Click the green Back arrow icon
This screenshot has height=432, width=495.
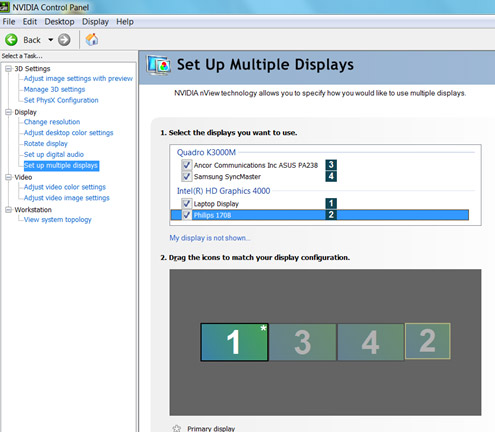tap(11, 40)
